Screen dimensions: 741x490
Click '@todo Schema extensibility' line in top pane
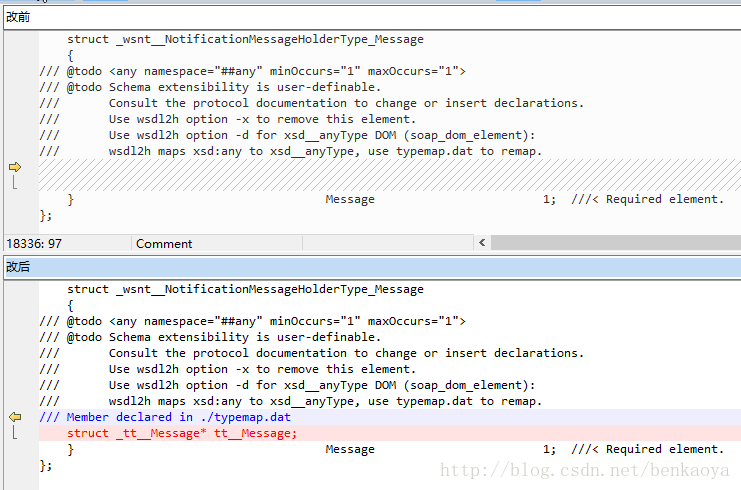(210, 87)
